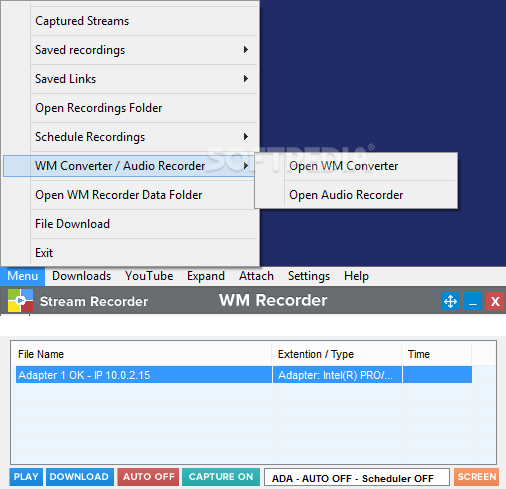Click the Extention / Type column header
506x489 pixels.
pyautogui.click(x=337, y=354)
